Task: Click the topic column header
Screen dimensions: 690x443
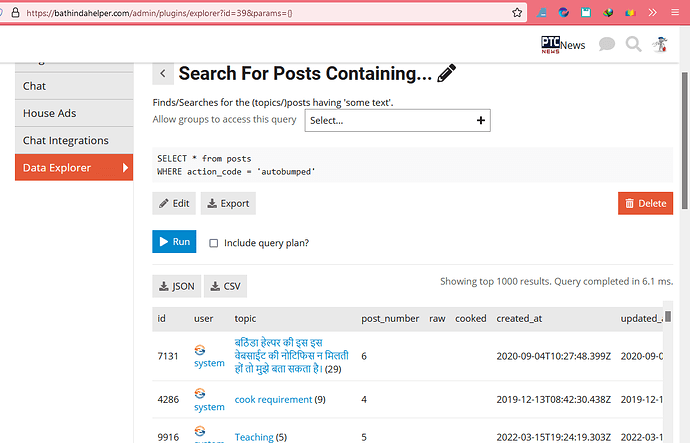Action: click(245, 319)
